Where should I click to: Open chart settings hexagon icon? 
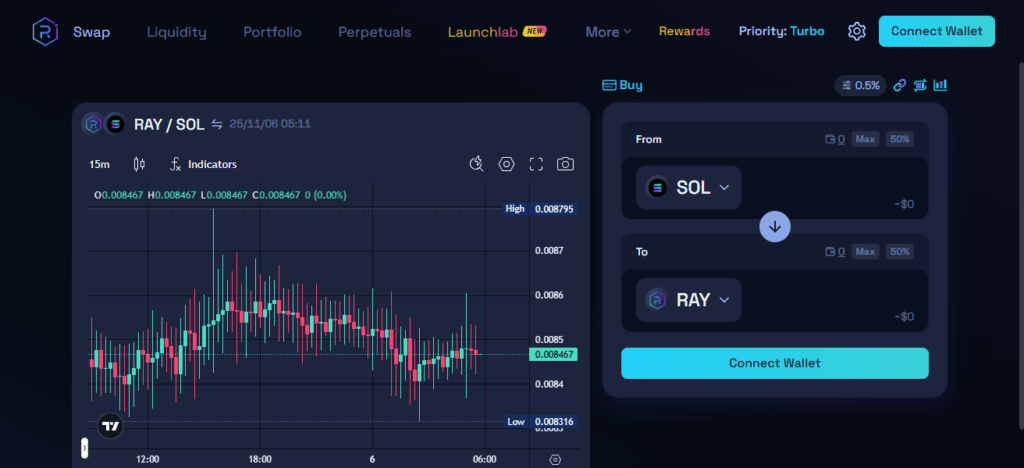(507, 164)
